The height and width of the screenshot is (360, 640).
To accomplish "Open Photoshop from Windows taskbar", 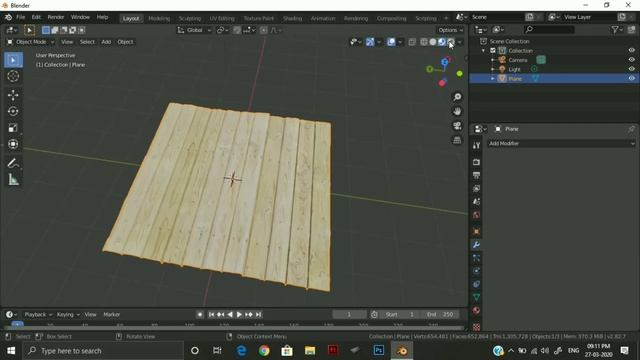I will point(378,351).
